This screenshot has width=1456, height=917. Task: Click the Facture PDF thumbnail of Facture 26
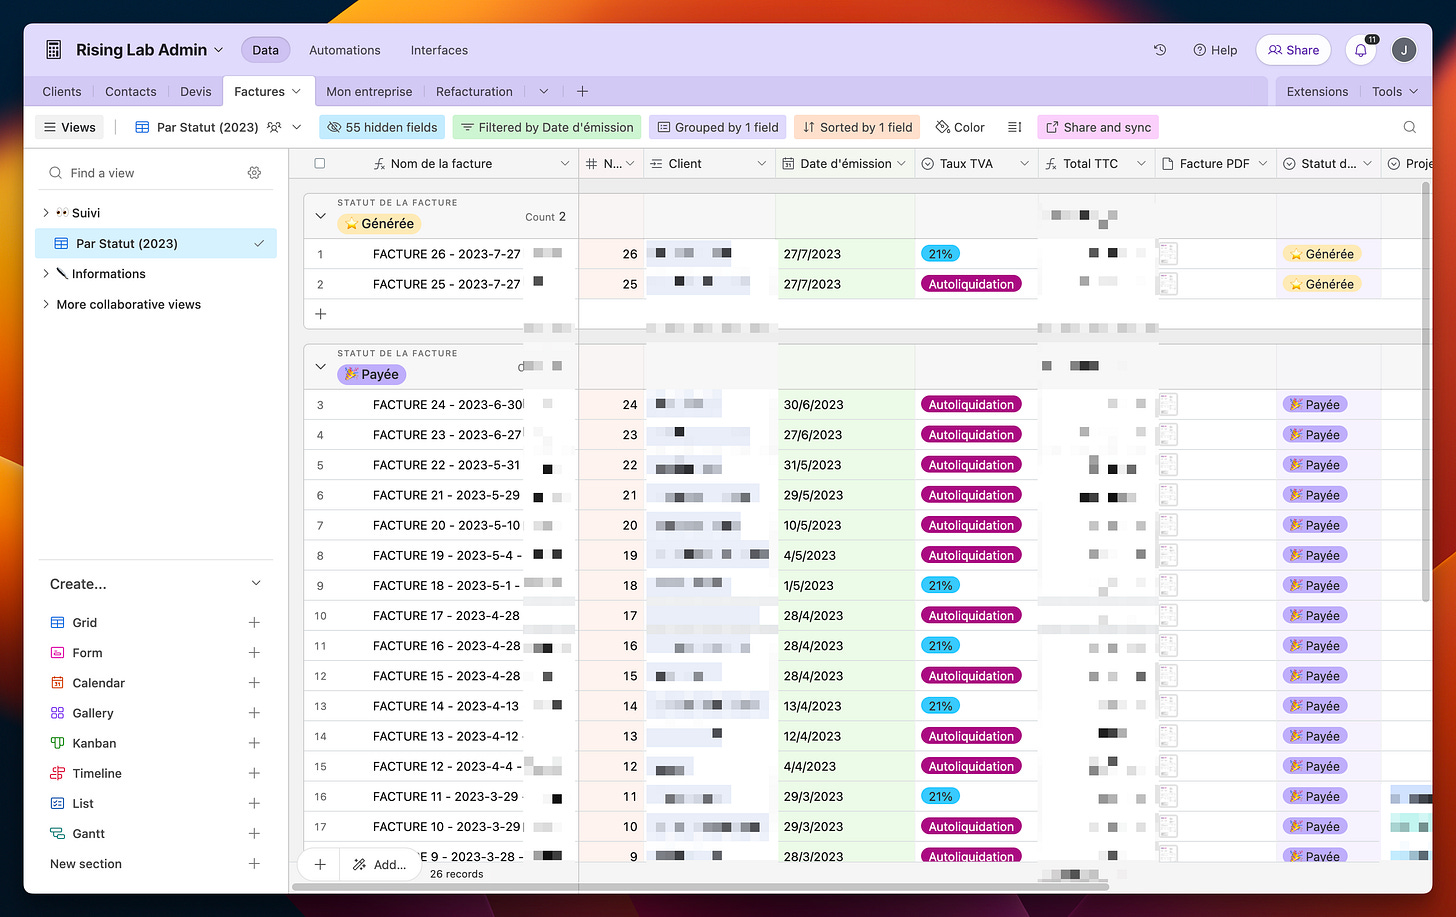coord(1168,254)
